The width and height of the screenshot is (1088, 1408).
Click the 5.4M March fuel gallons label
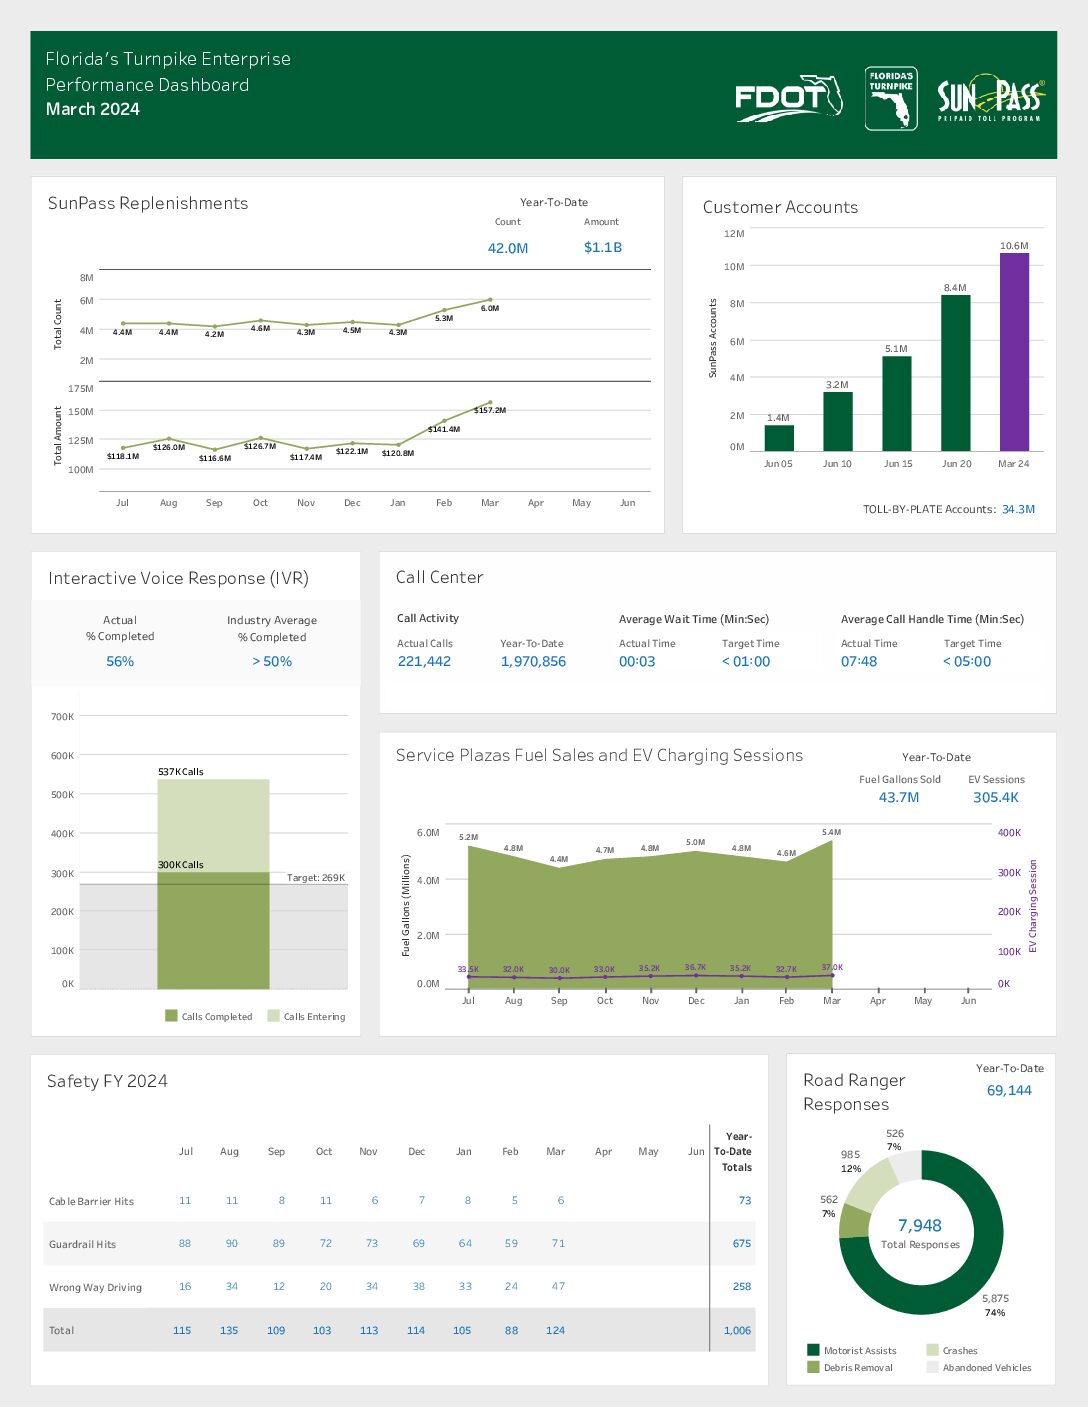coord(831,832)
